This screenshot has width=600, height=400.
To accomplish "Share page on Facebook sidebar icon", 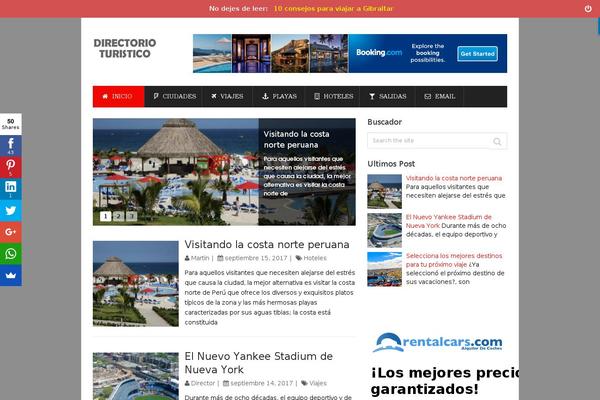I will 11,146.
